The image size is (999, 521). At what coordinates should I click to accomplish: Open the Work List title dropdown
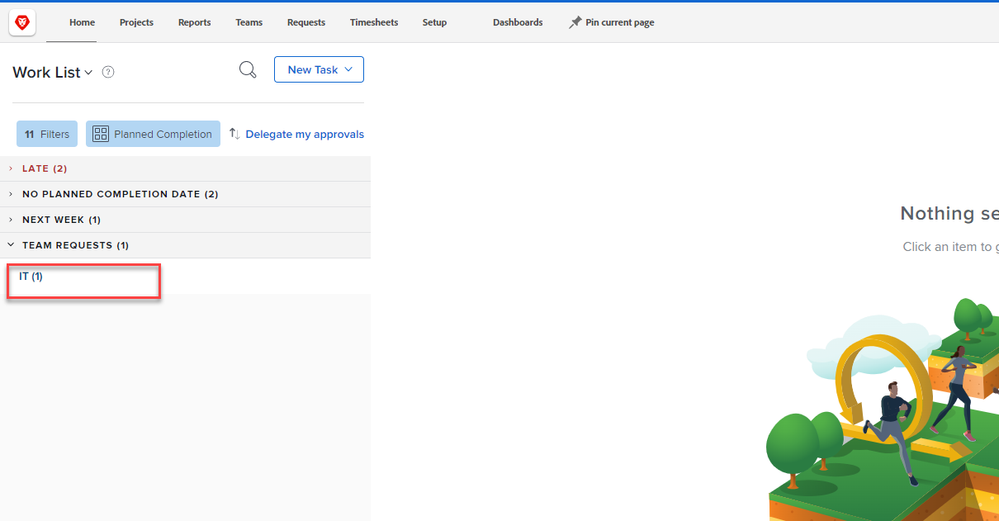tap(52, 72)
